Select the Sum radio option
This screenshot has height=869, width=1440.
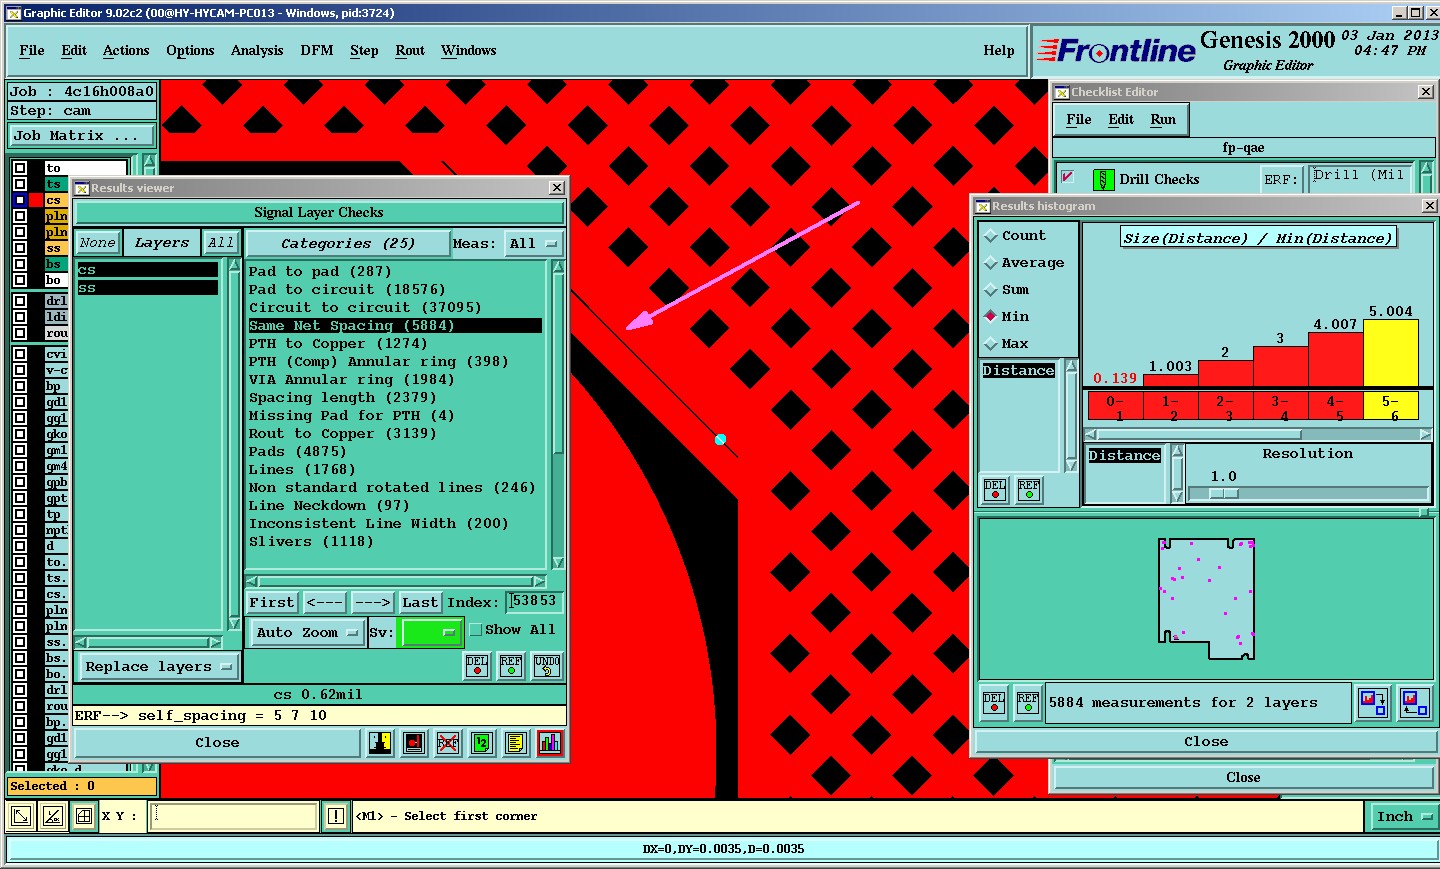click(x=991, y=290)
